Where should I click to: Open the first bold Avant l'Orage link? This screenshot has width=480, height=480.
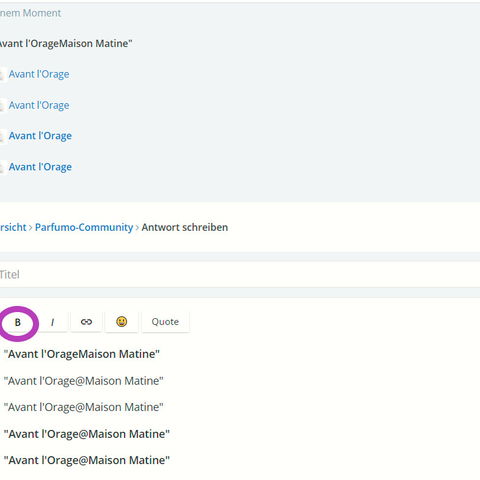tap(40, 136)
